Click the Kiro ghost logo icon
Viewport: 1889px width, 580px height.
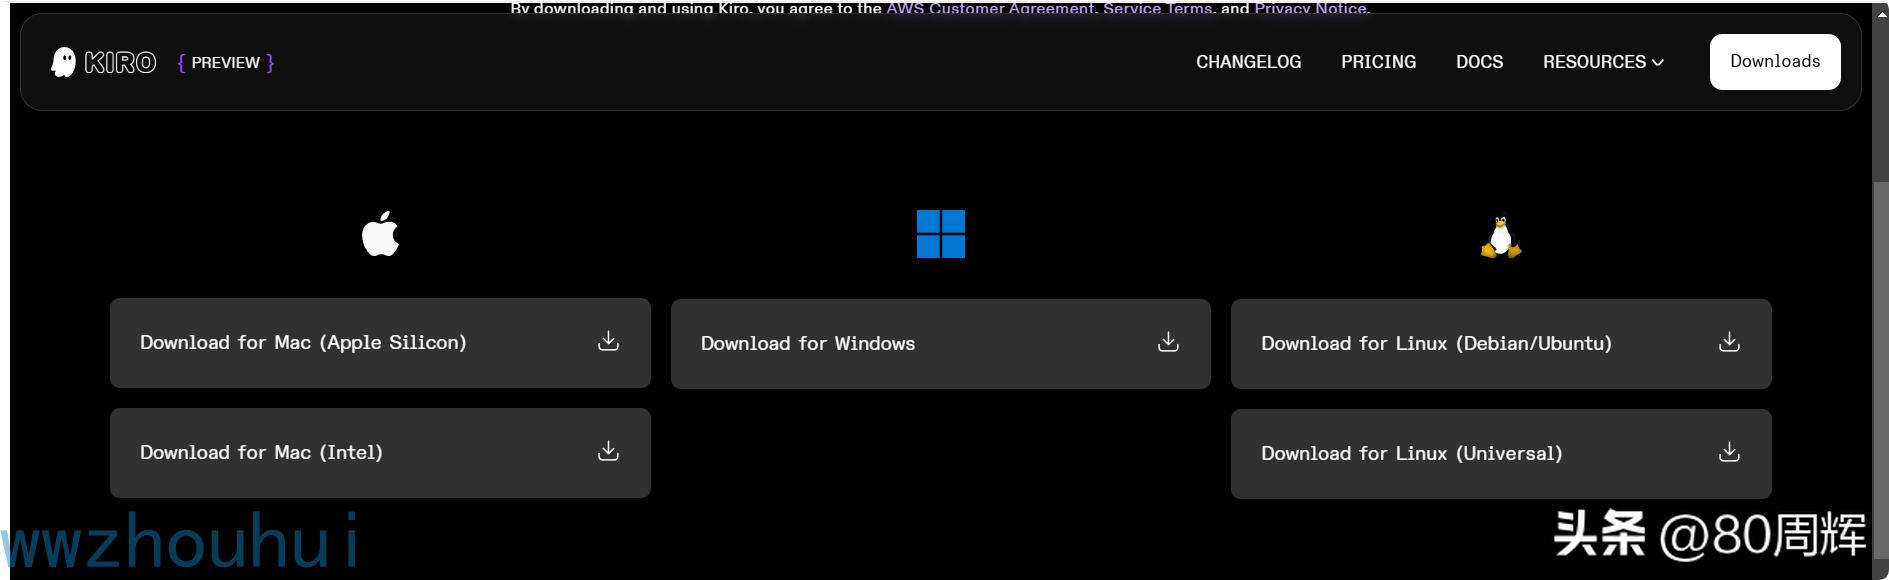coord(63,62)
